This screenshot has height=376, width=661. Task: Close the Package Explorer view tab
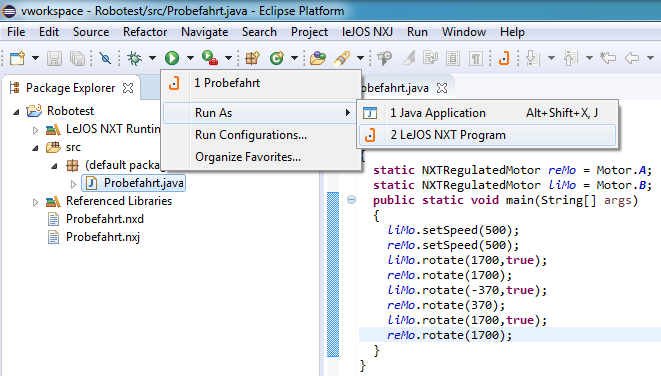tap(128, 88)
